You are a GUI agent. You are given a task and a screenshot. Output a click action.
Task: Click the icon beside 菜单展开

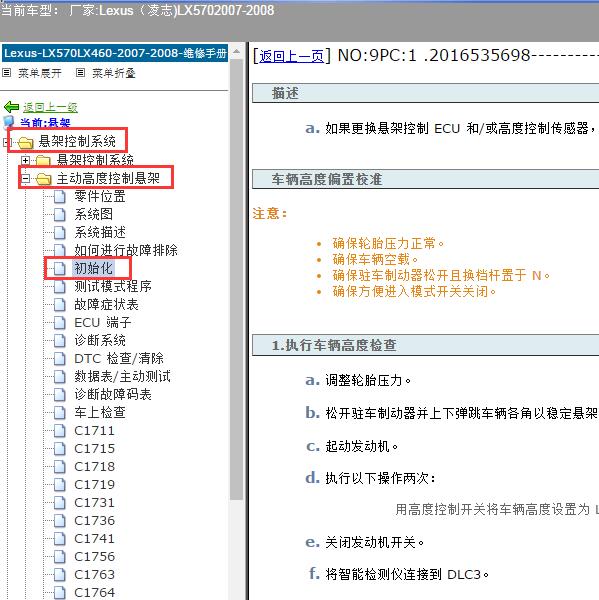(7, 72)
